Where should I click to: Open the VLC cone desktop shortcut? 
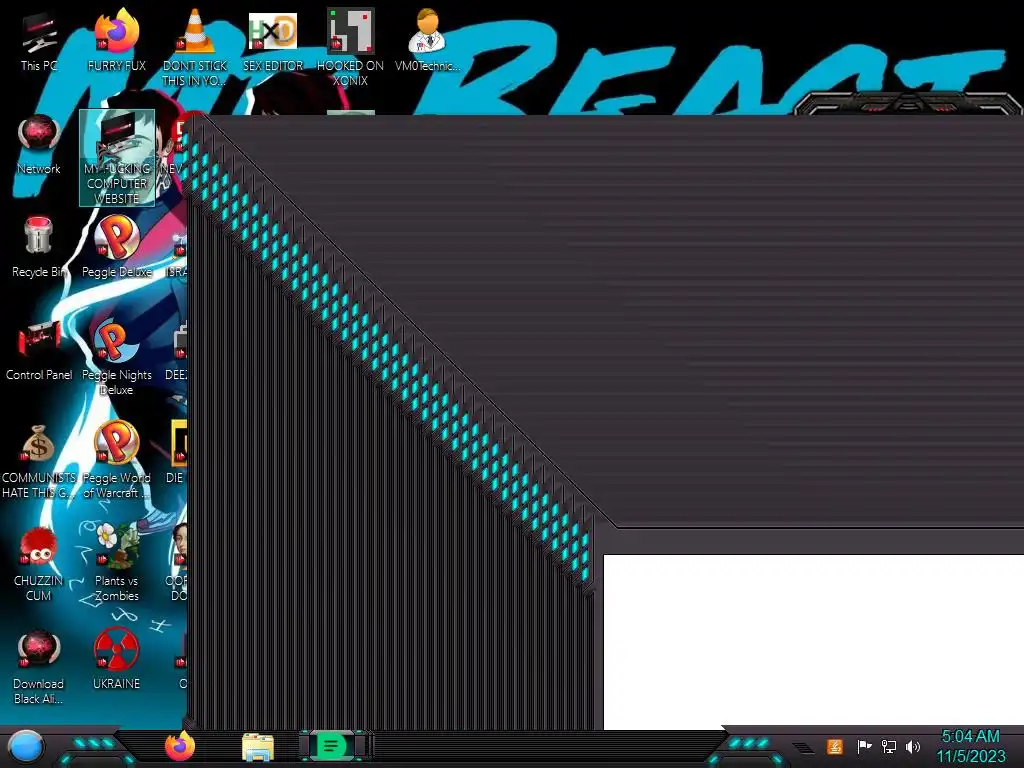[195, 47]
